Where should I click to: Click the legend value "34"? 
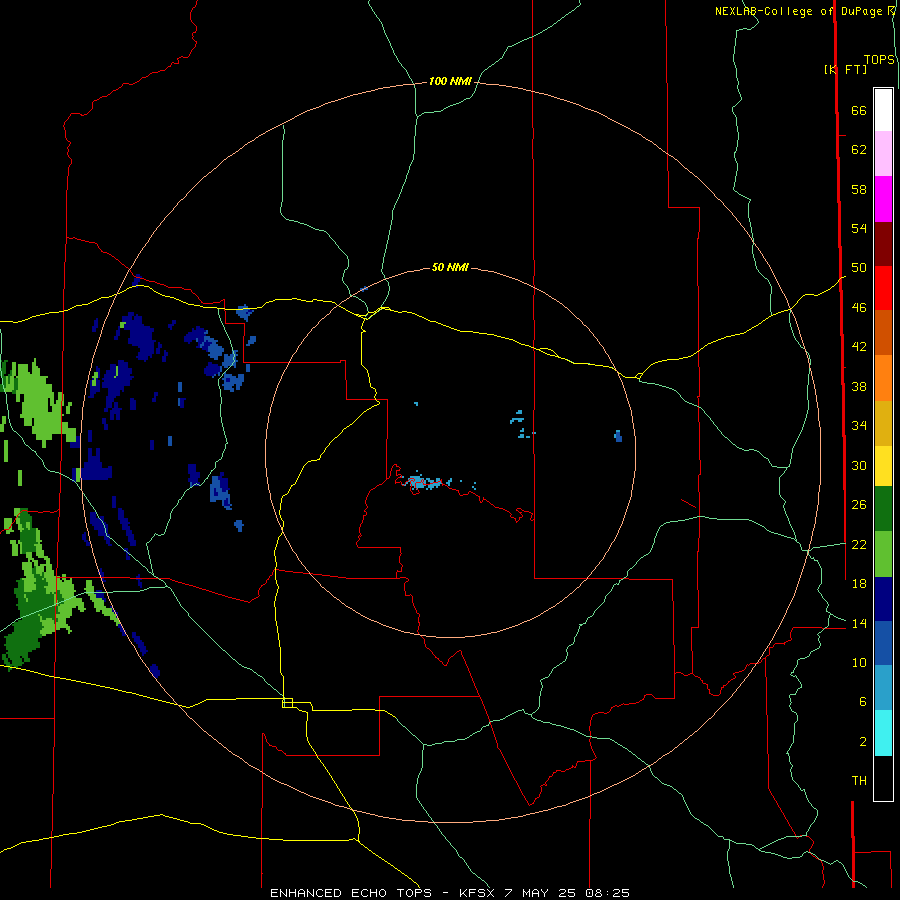pos(859,425)
